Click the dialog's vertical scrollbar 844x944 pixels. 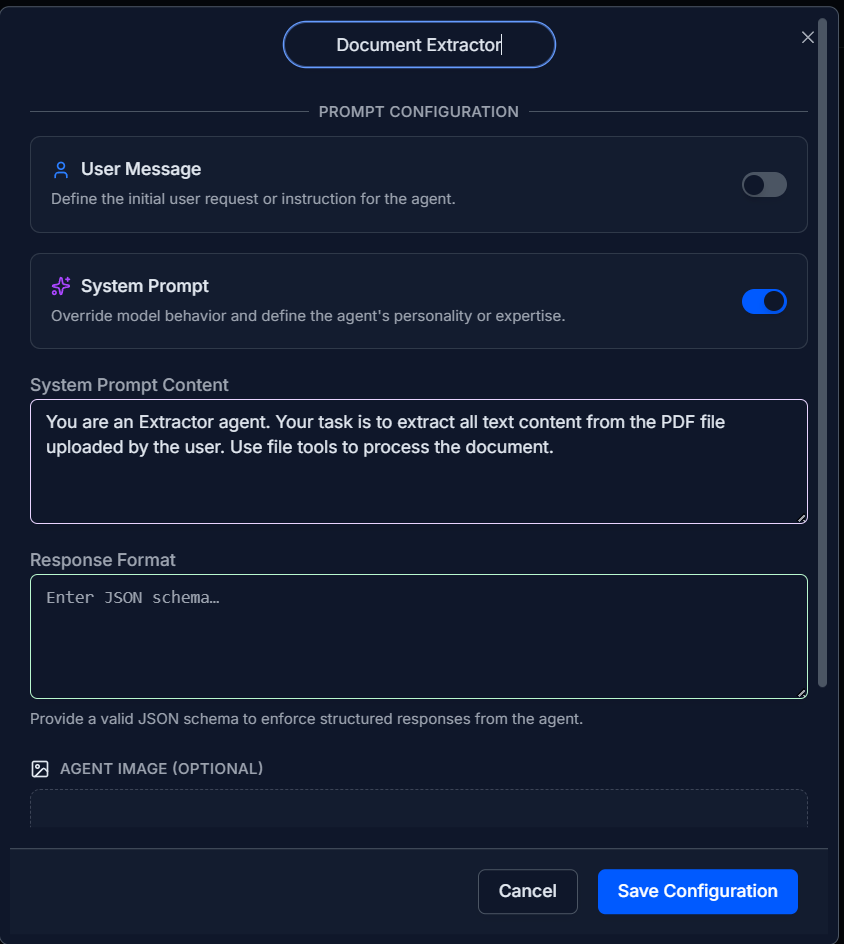tap(822, 350)
